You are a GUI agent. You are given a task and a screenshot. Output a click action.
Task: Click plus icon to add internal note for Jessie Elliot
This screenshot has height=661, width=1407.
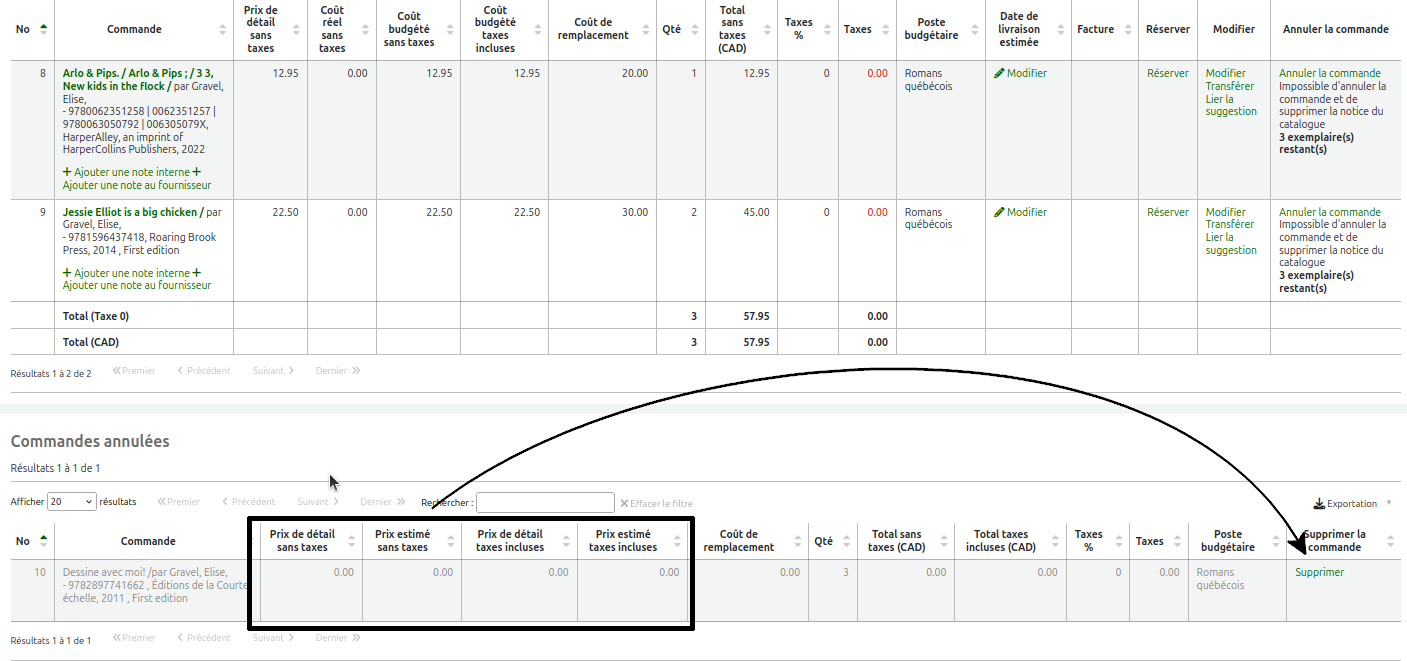(67, 273)
